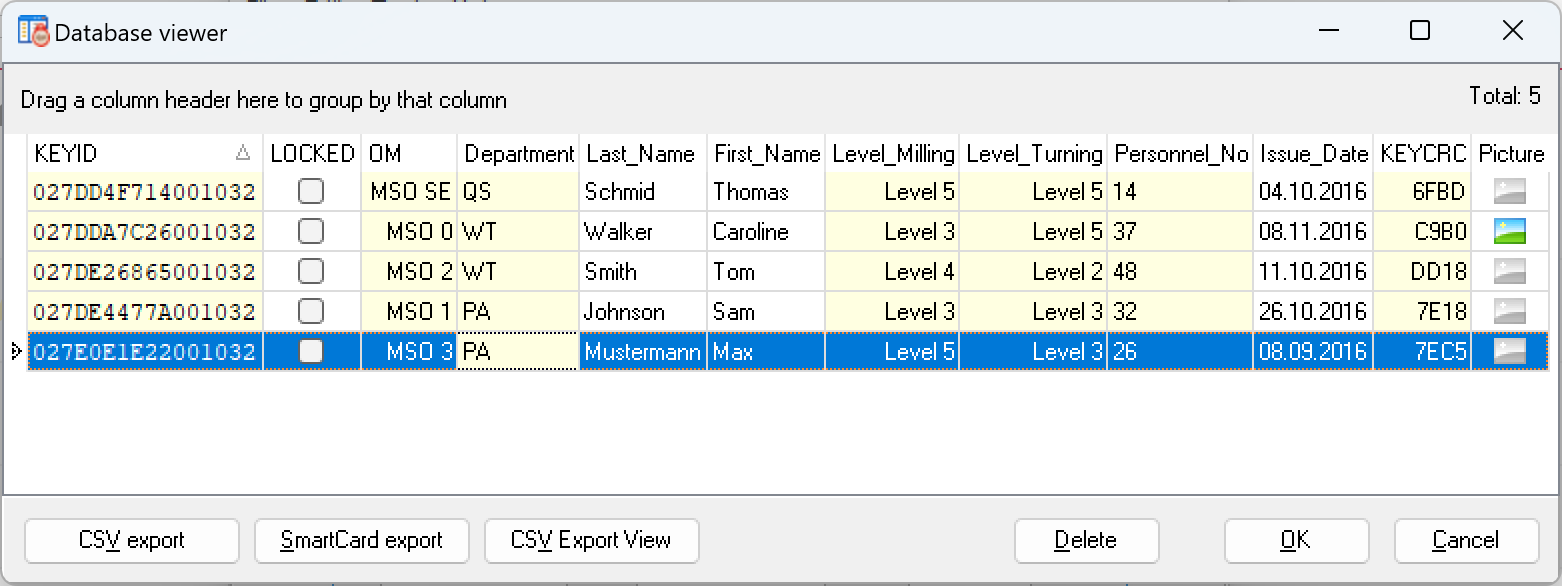Sort by Issue_Date column header
Viewport: 1562px width, 586px height.
[1313, 154]
